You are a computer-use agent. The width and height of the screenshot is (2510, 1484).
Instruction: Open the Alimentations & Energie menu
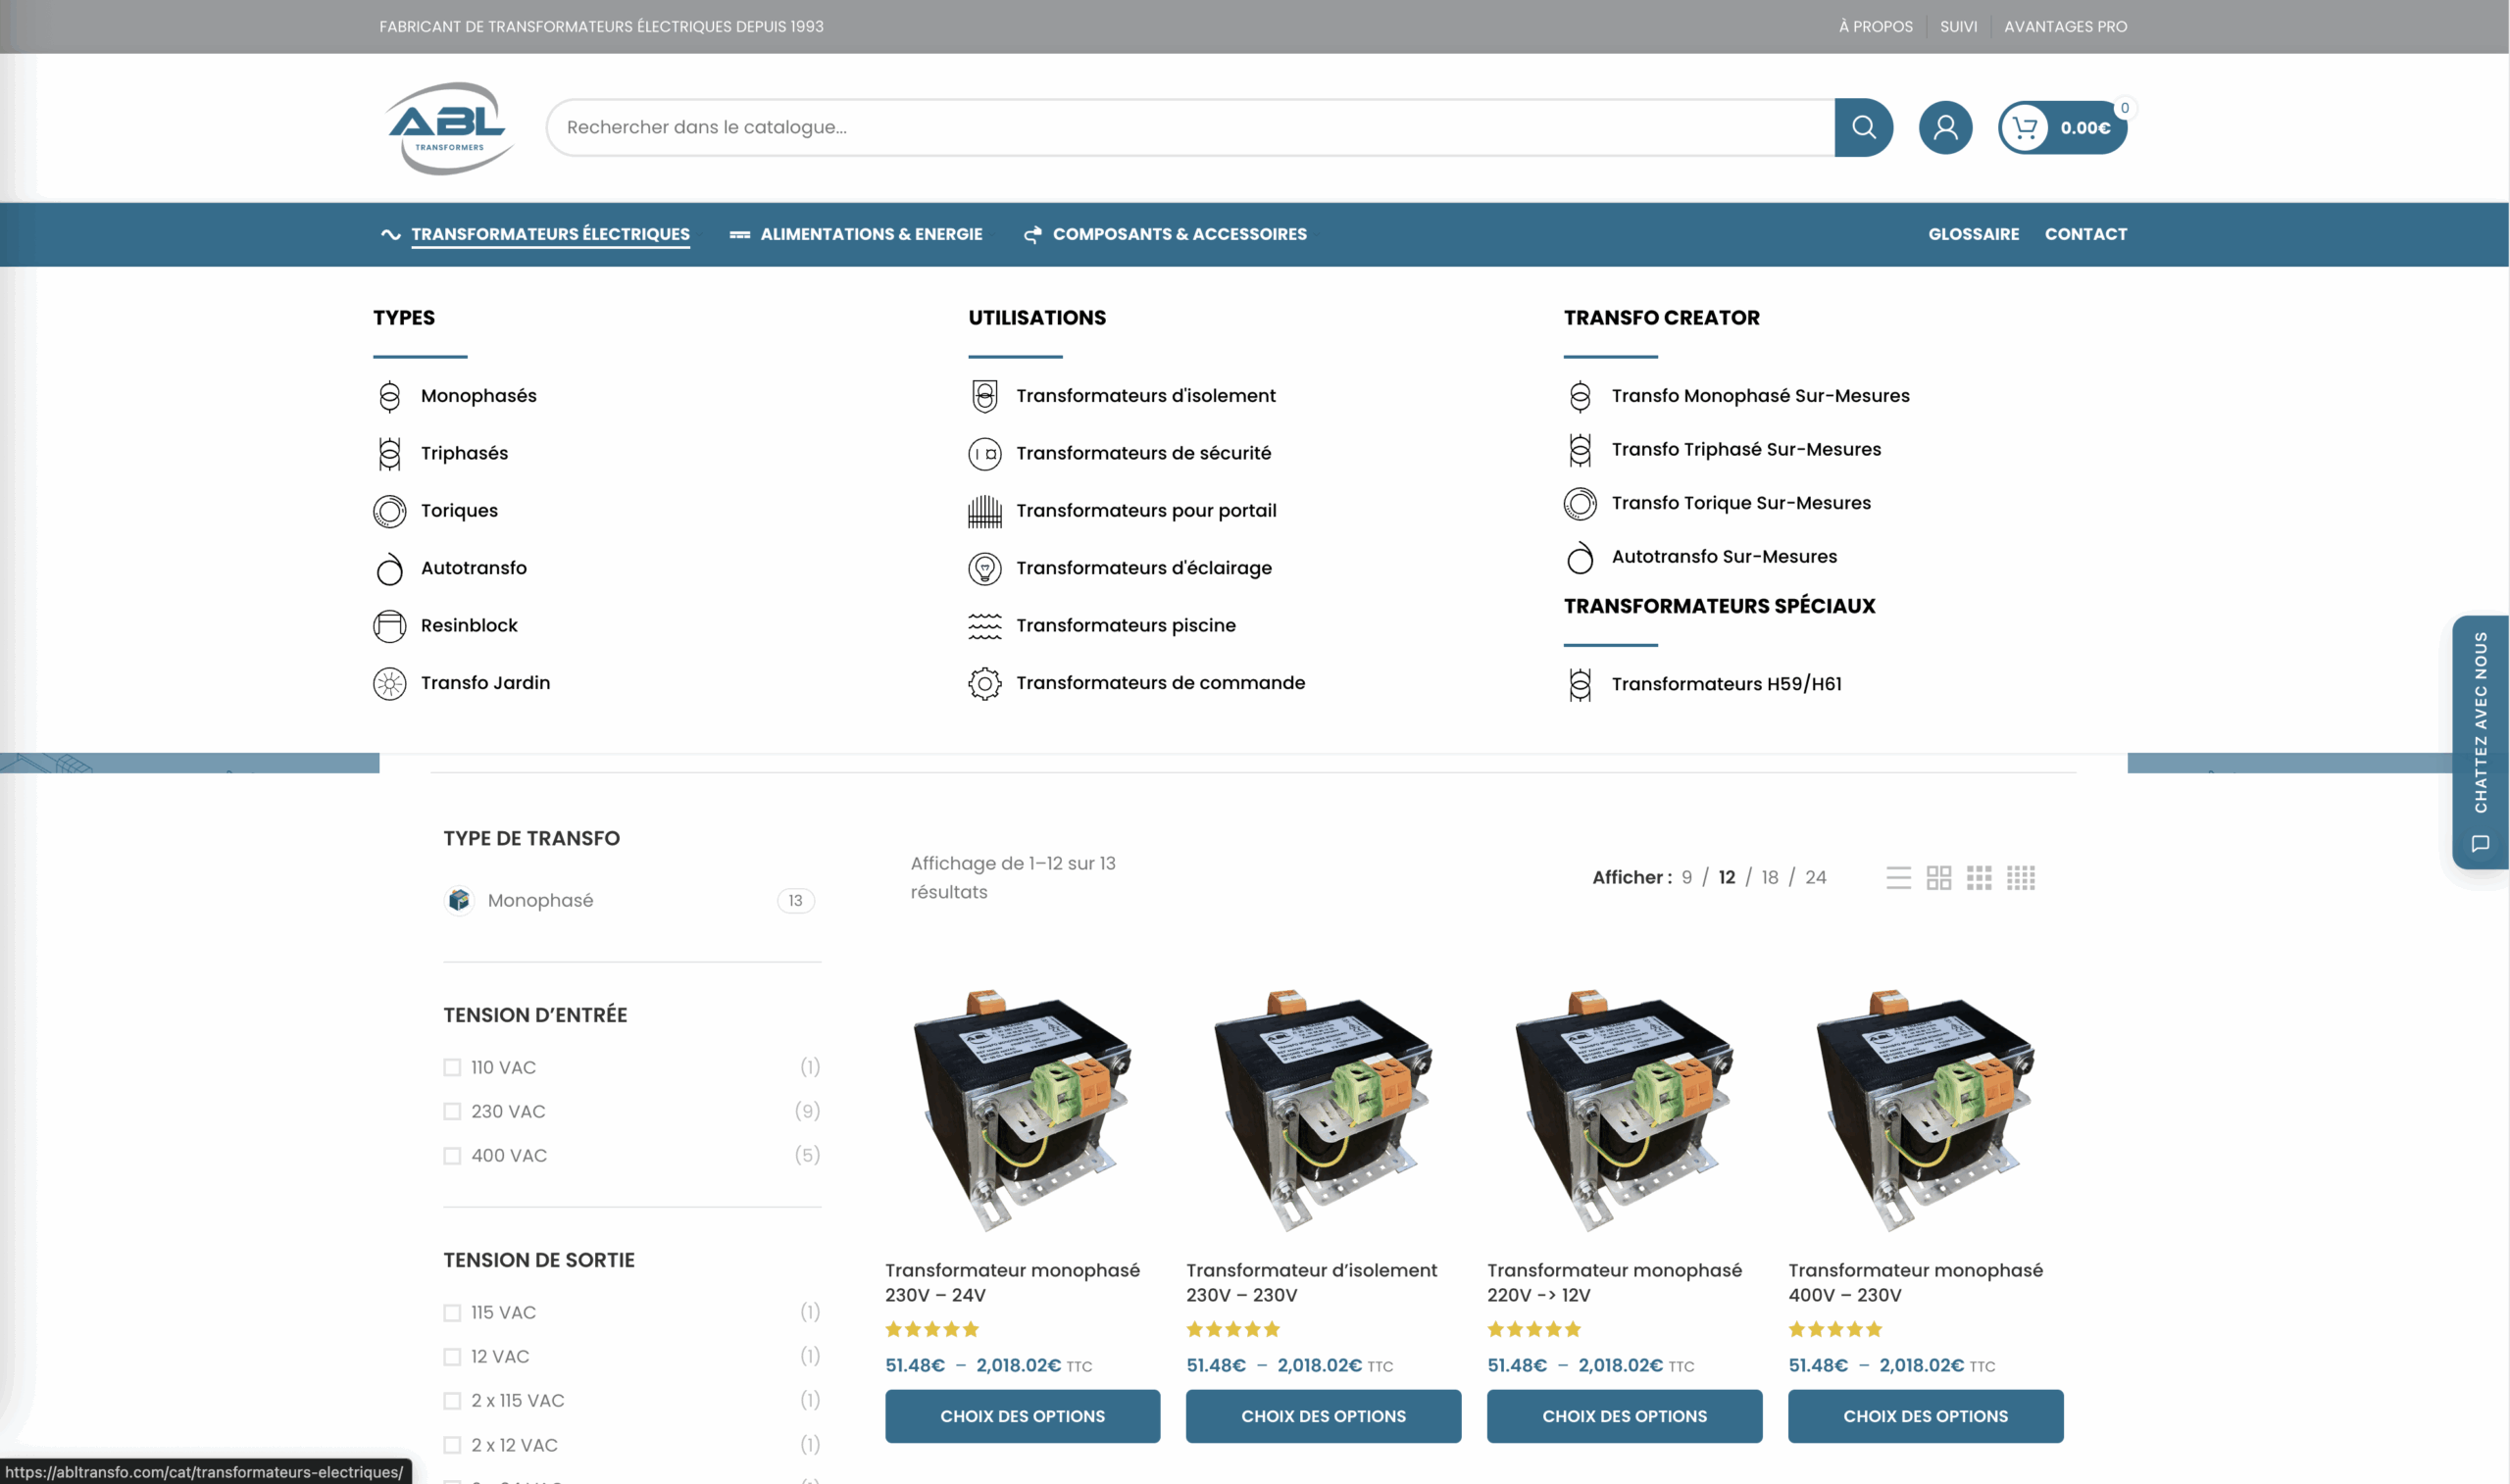(x=870, y=234)
